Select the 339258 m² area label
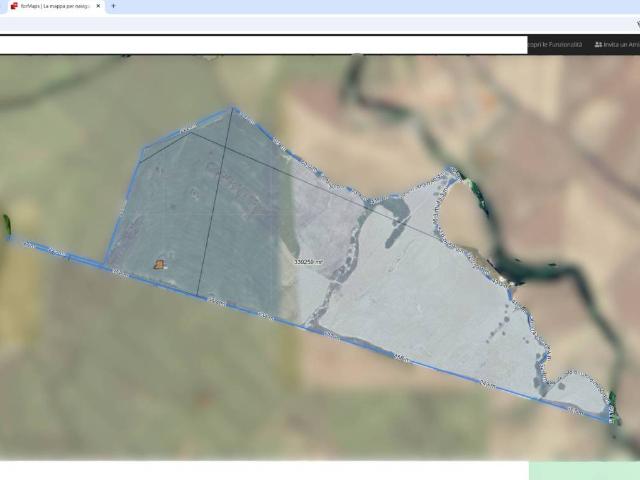 [308, 262]
